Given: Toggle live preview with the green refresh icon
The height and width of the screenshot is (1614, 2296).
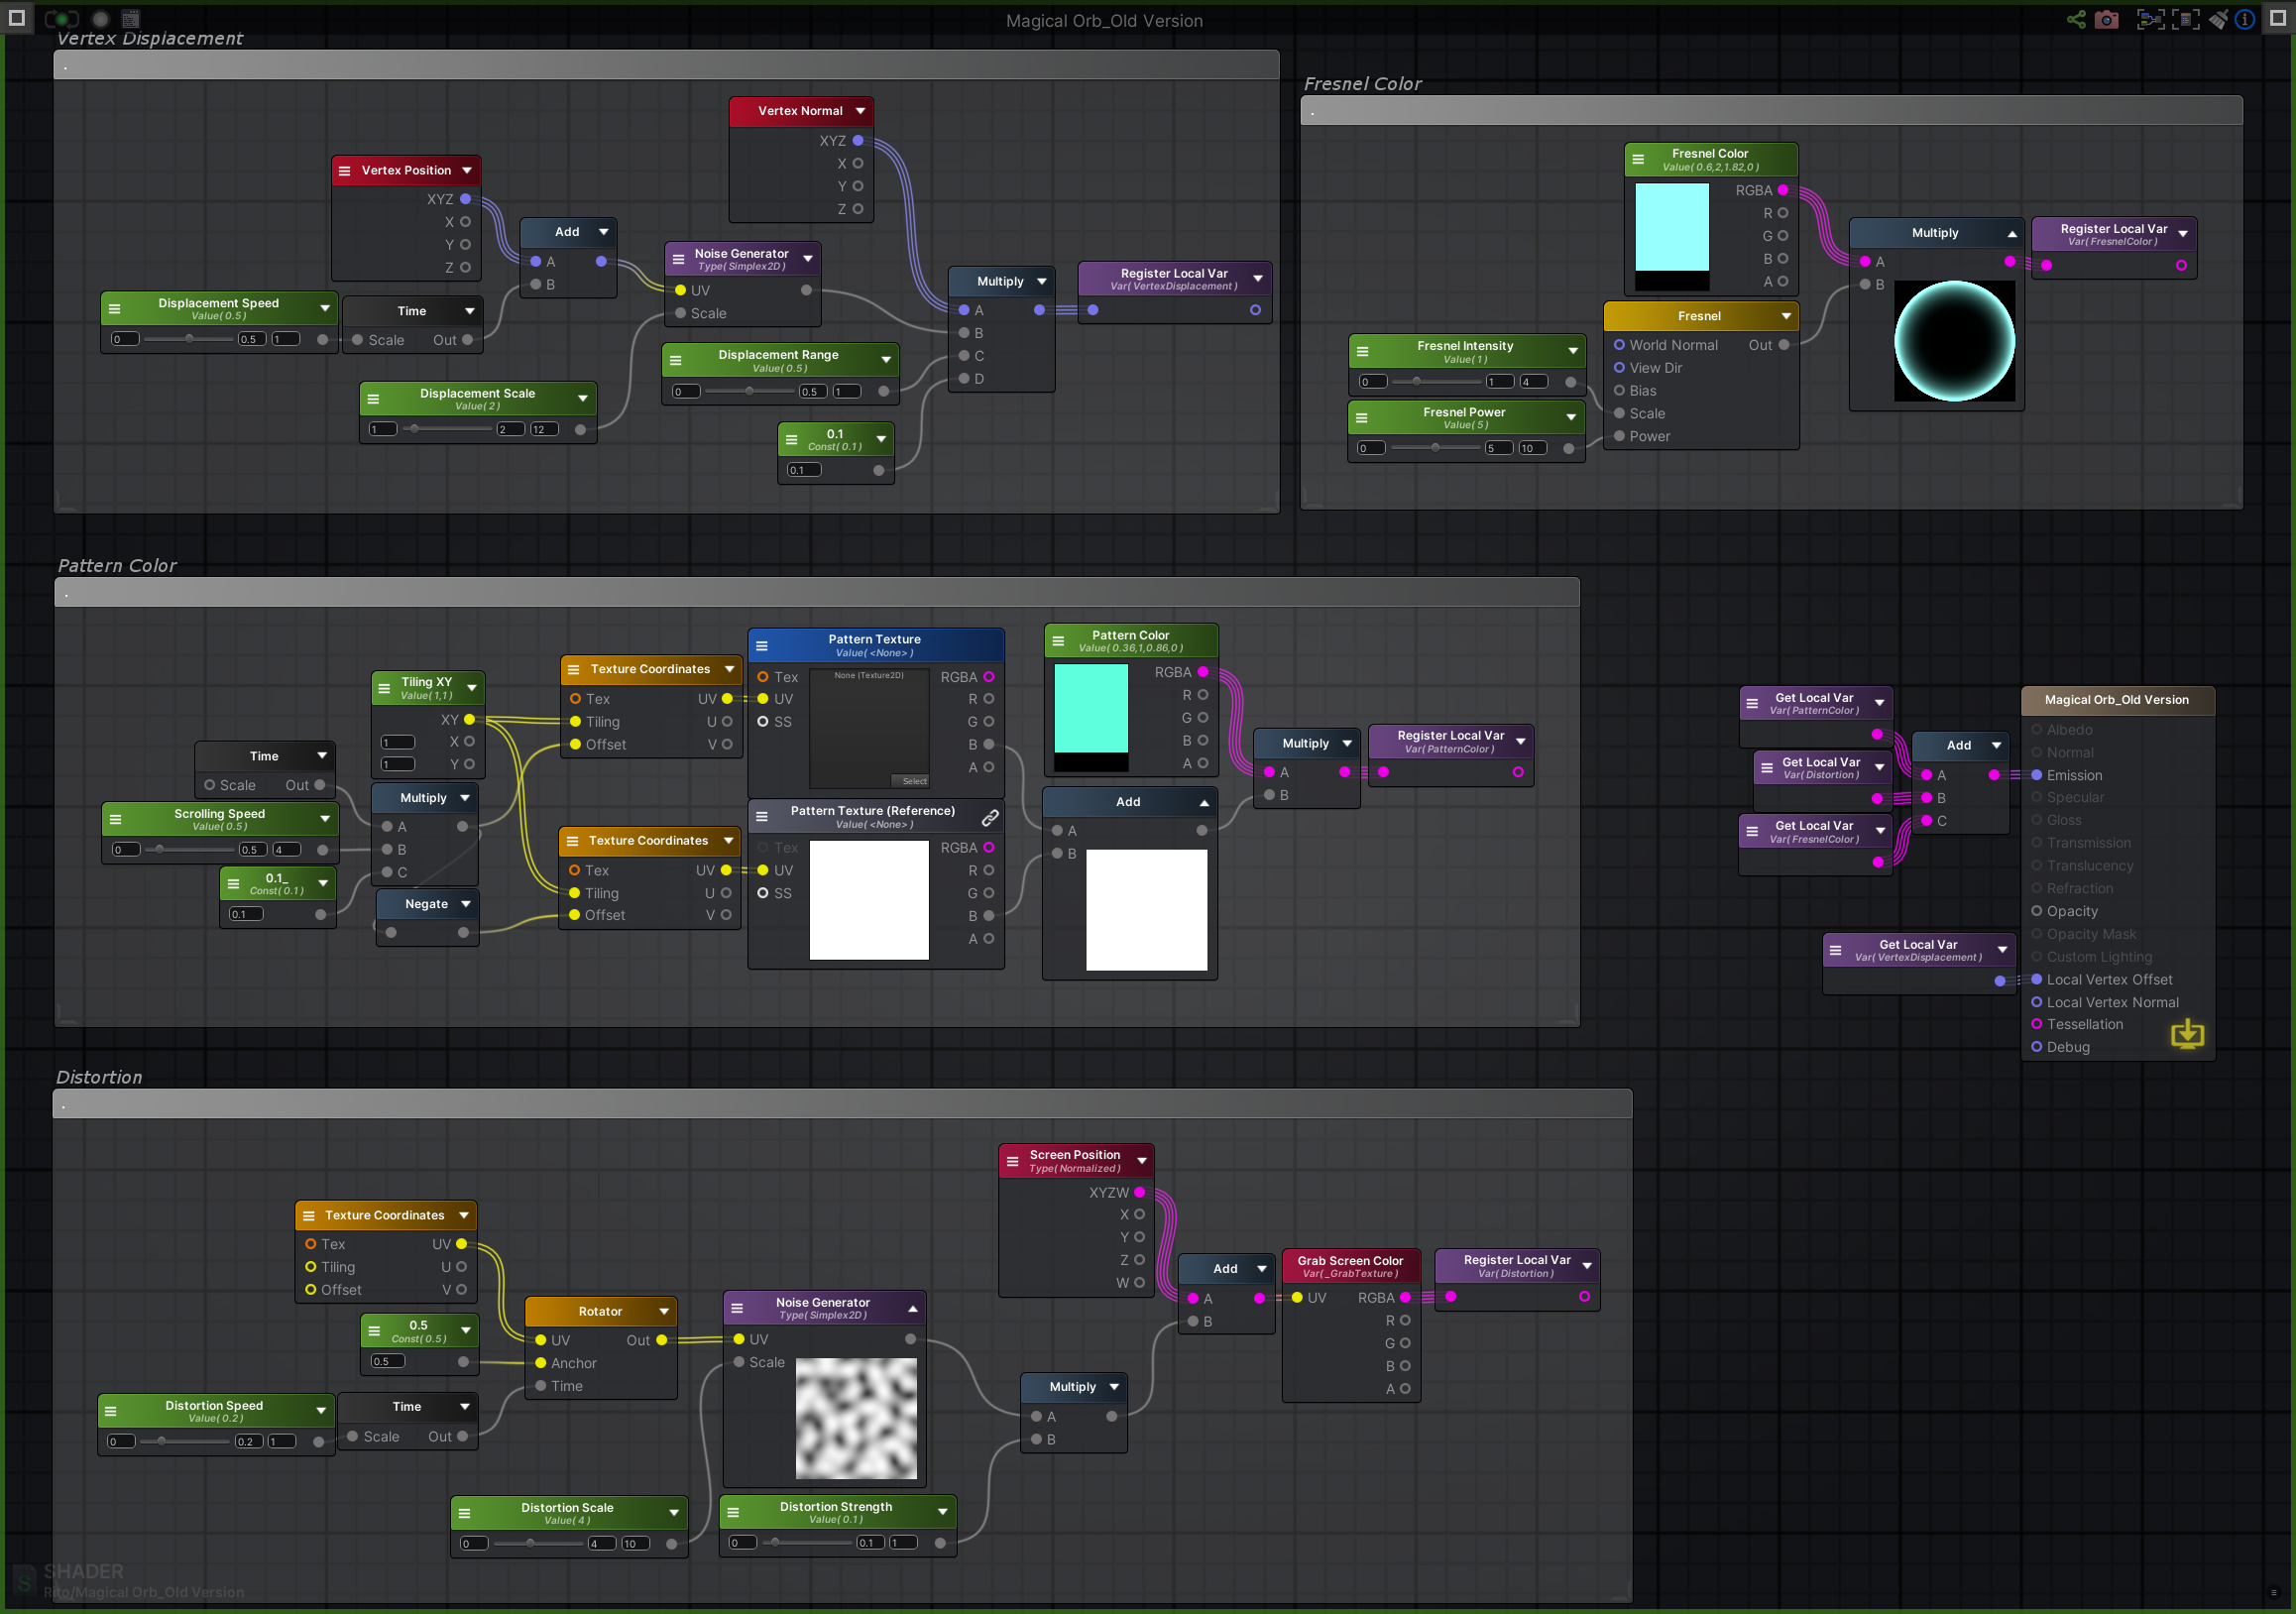Looking at the screenshot, I should tap(62, 18).
